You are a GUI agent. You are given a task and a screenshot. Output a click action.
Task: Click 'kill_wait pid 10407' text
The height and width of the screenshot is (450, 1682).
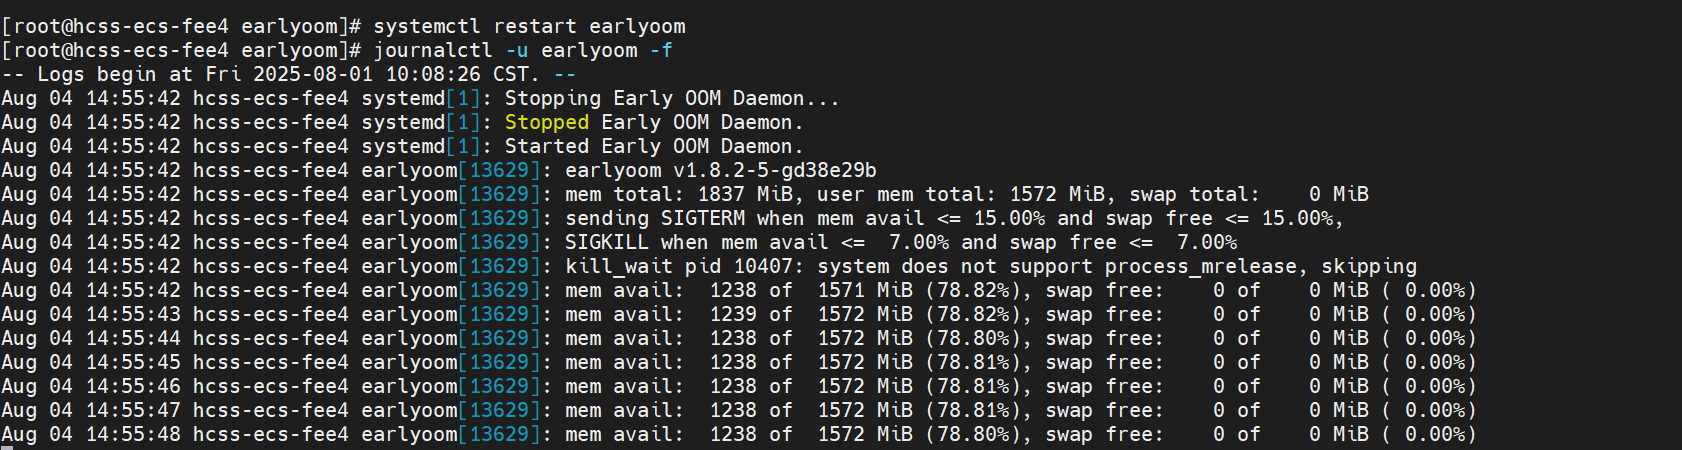click(679, 266)
